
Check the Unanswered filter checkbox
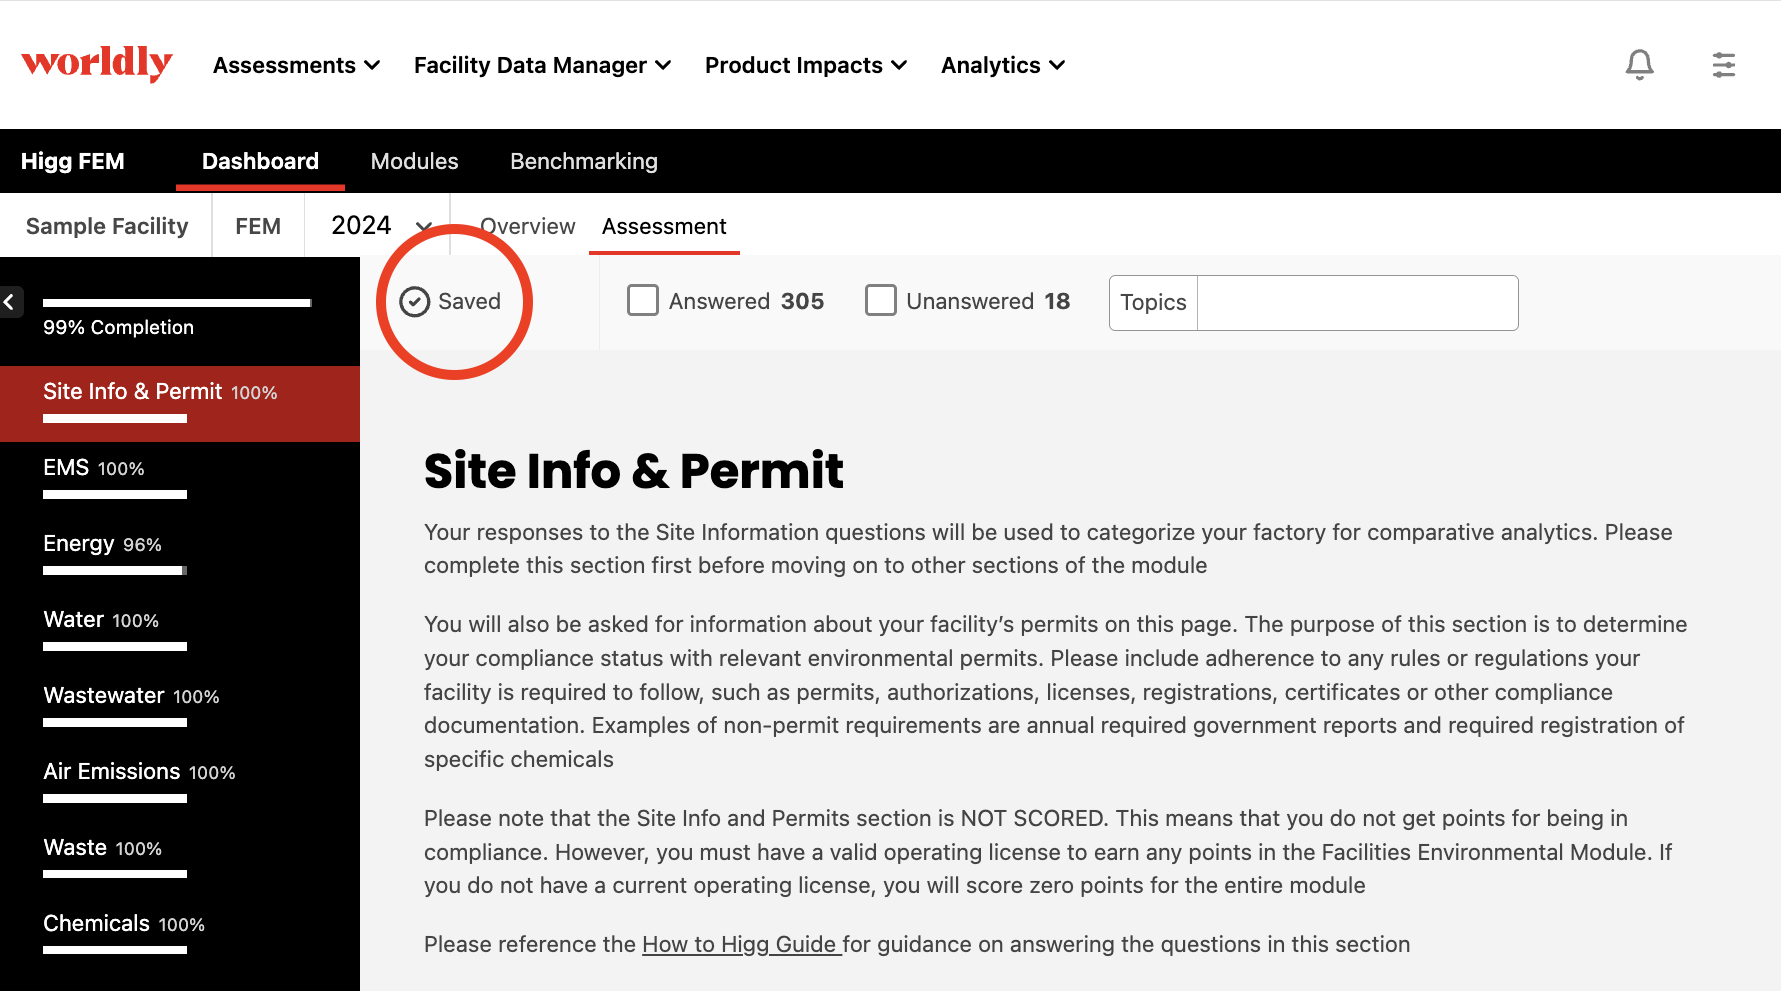880,301
